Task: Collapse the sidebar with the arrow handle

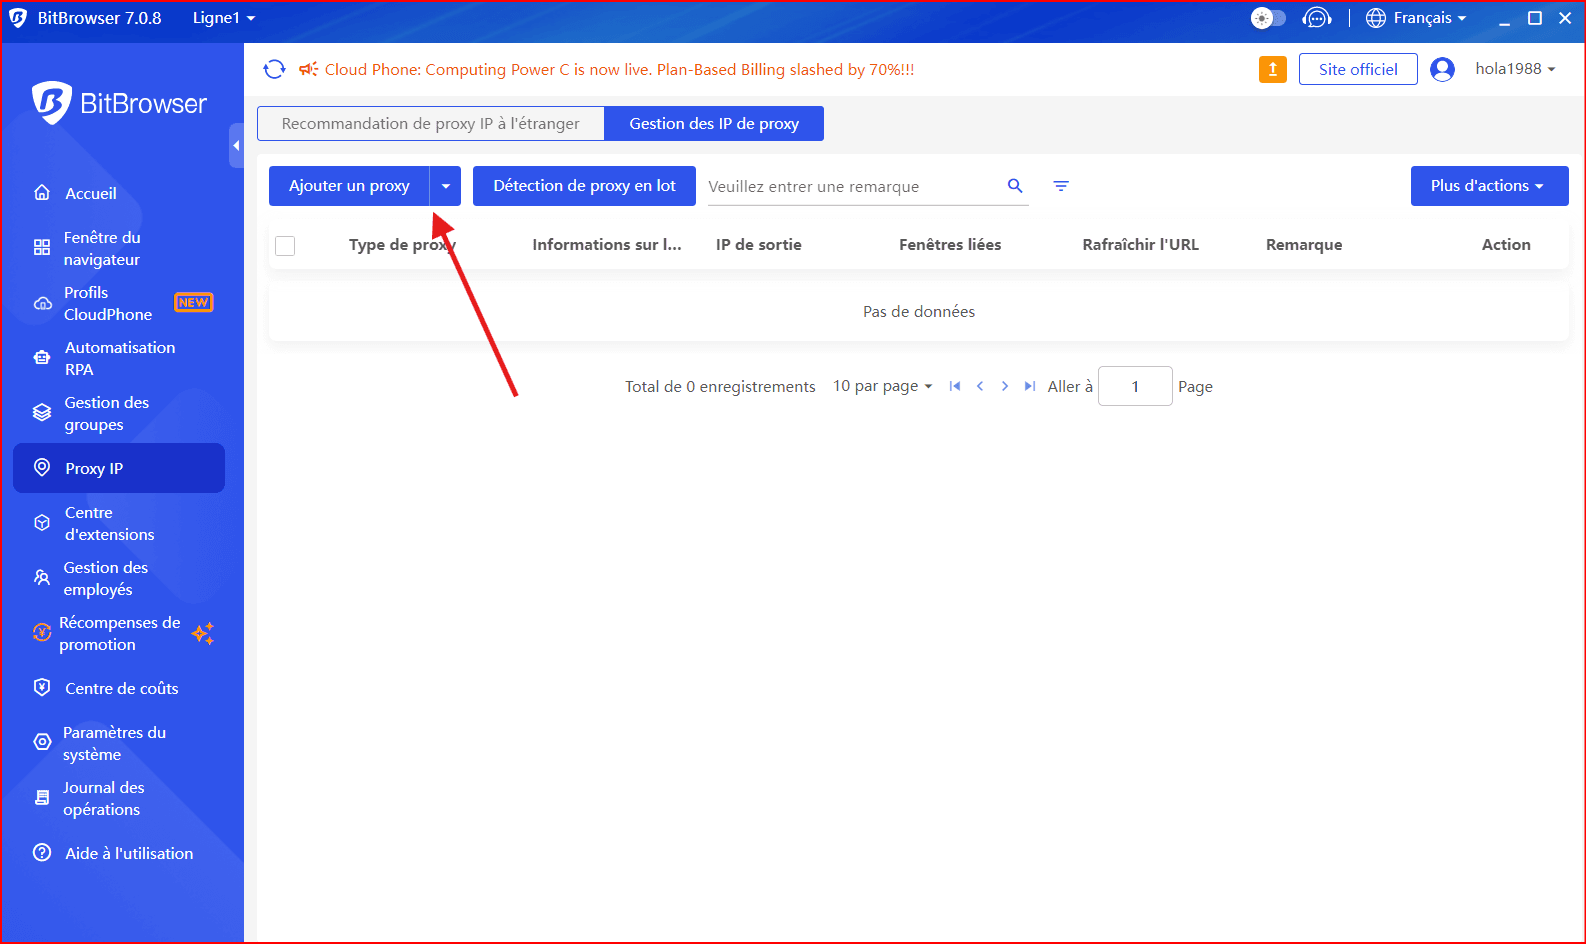Action: [x=236, y=146]
